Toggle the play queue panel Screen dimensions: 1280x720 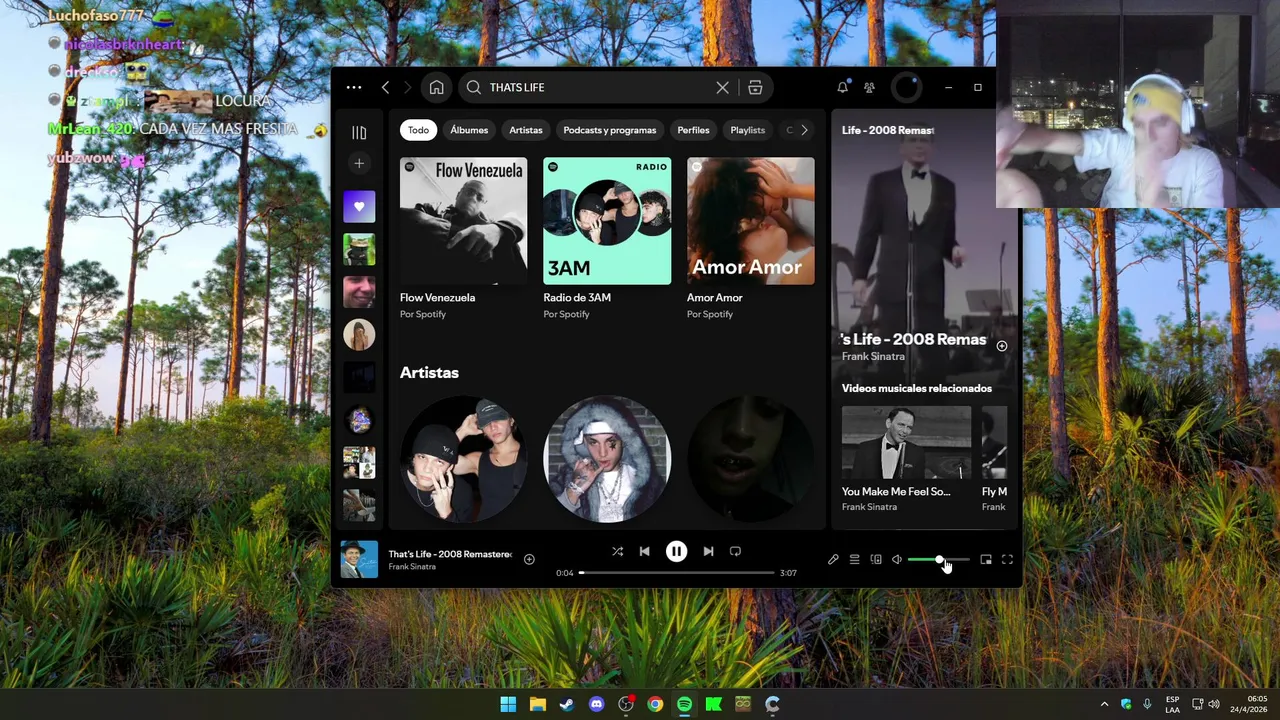pos(854,560)
